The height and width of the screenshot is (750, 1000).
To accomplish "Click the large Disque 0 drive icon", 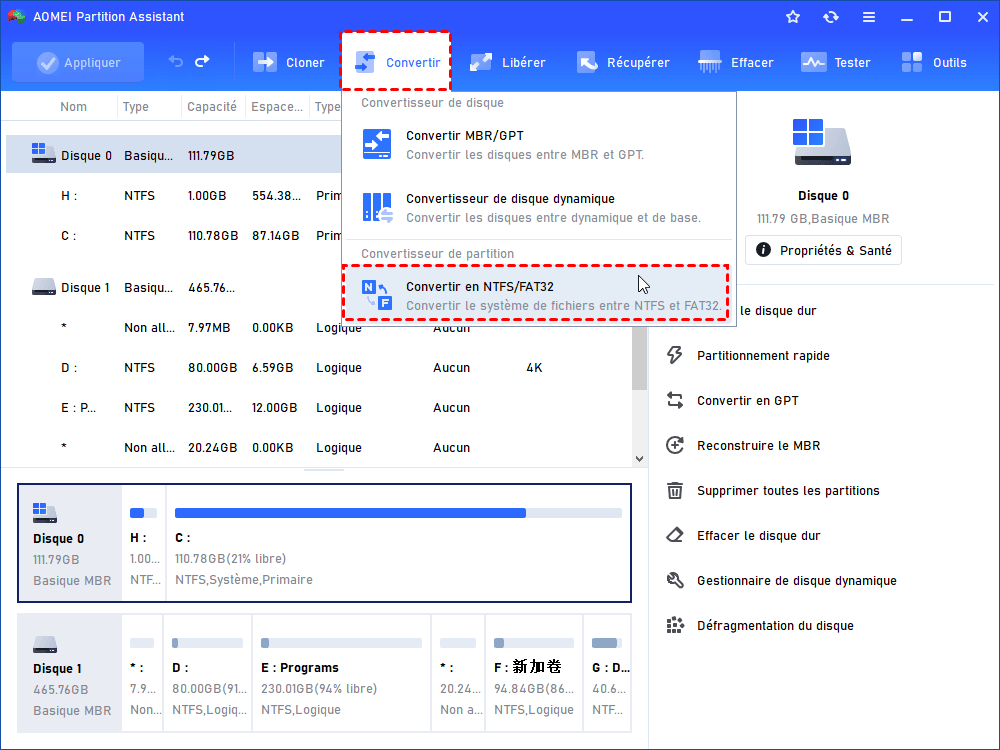I will click(821, 142).
